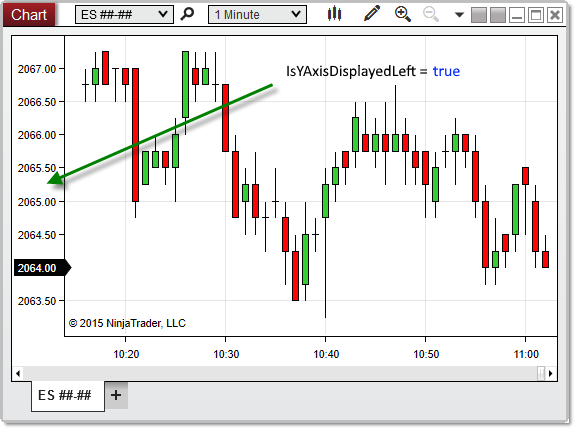Click the scrollbar left arrow
The height and width of the screenshot is (429, 575).
pyautogui.click(x=18, y=374)
